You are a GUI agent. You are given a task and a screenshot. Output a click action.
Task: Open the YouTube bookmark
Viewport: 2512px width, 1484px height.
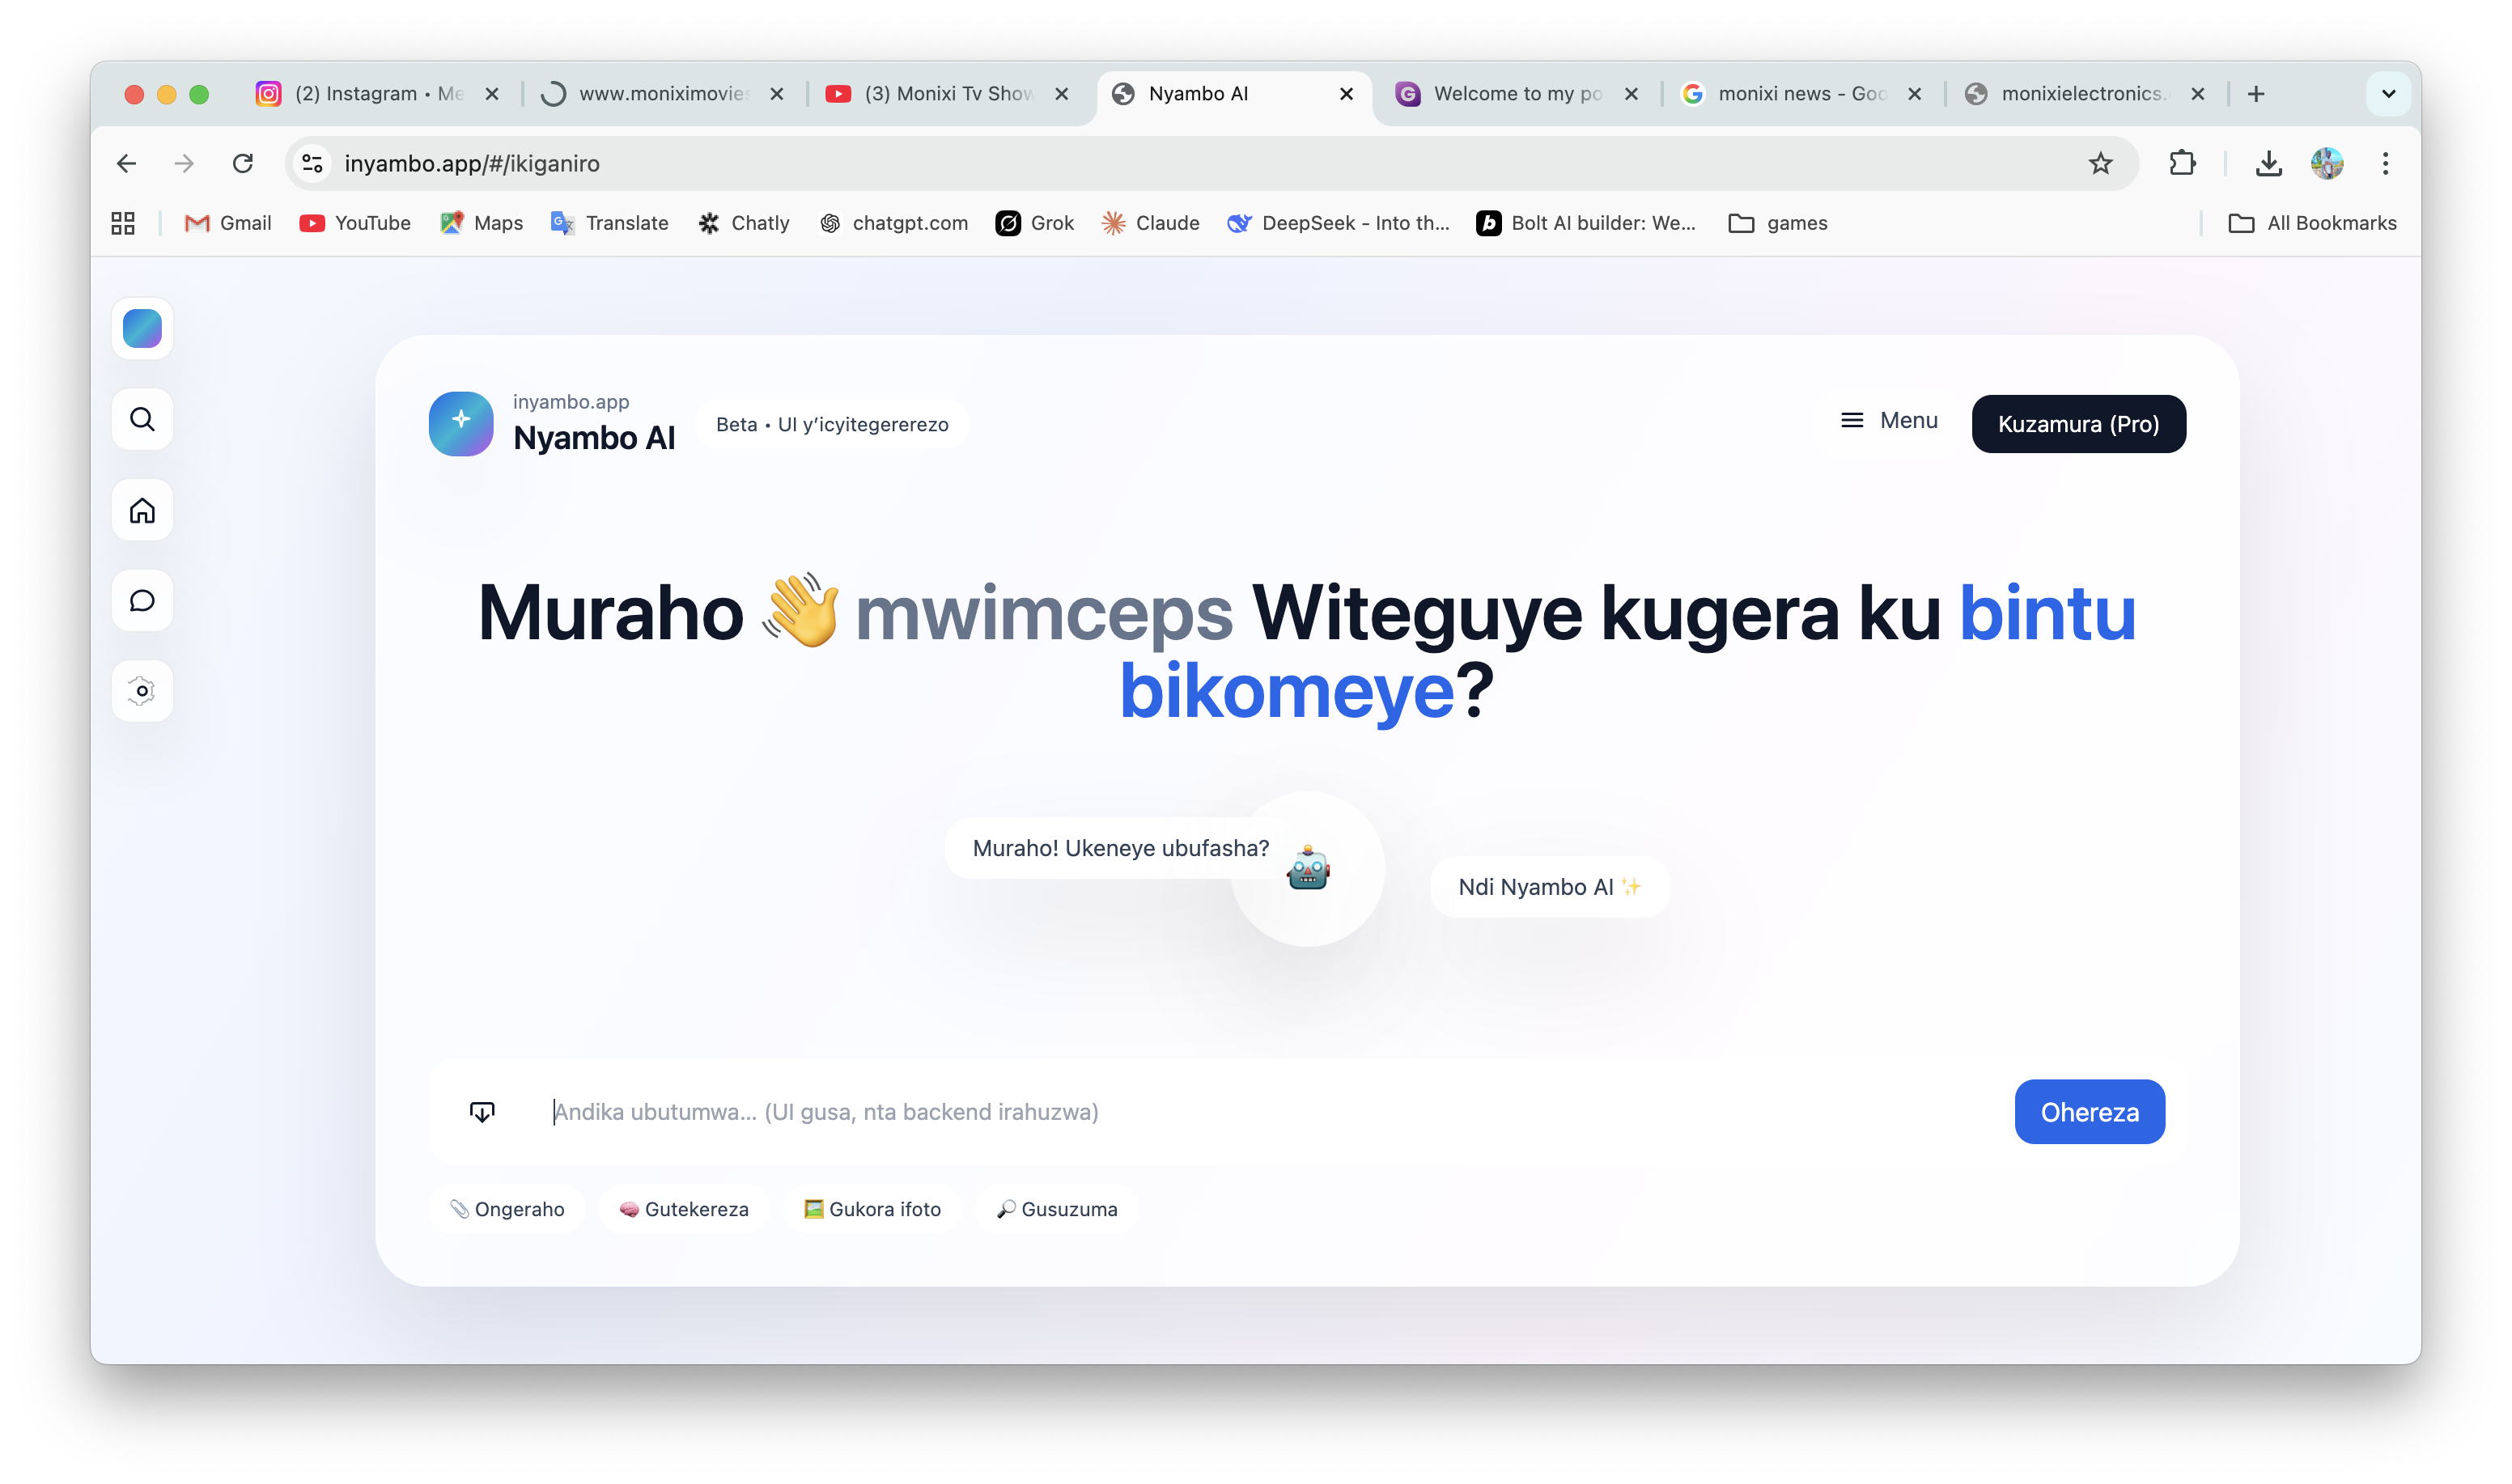click(x=355, y=223)
